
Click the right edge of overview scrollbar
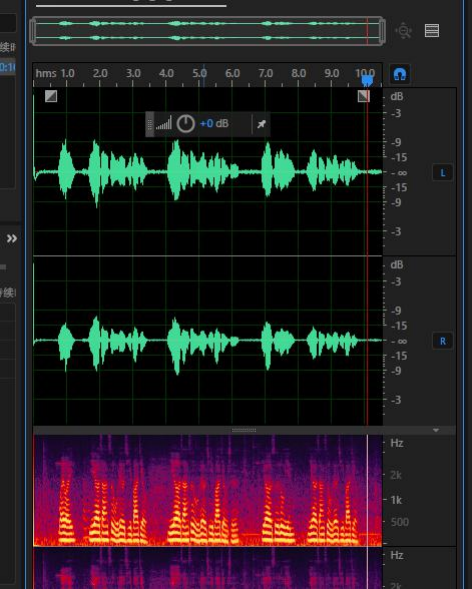coord(382,30)
